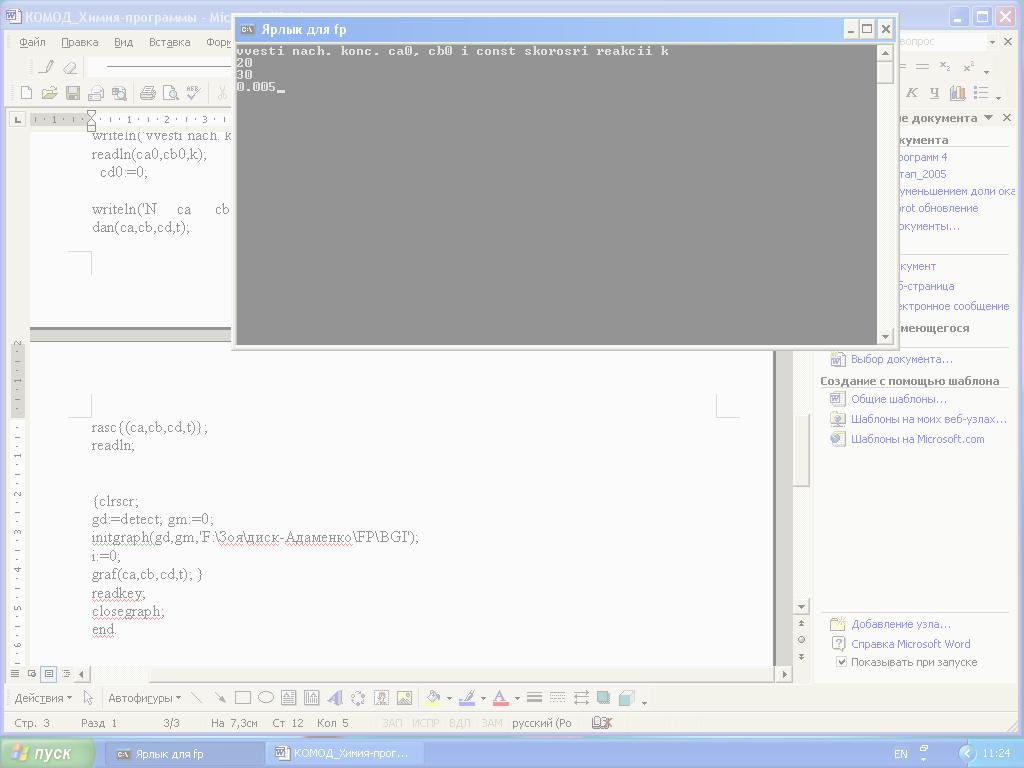Image resolution: width=1024 pixels, height=768 pixels.
Task: Open the Вставка menu
Action: click(x=169, y=42)
